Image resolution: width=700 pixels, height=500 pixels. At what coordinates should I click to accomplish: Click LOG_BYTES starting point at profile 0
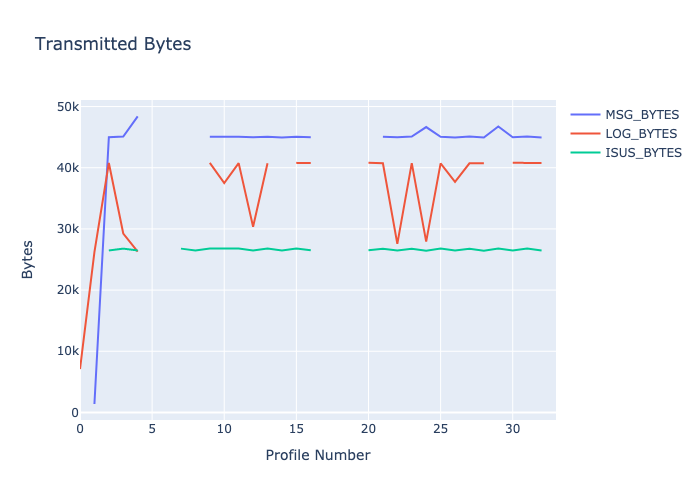[x=81, y=368]
